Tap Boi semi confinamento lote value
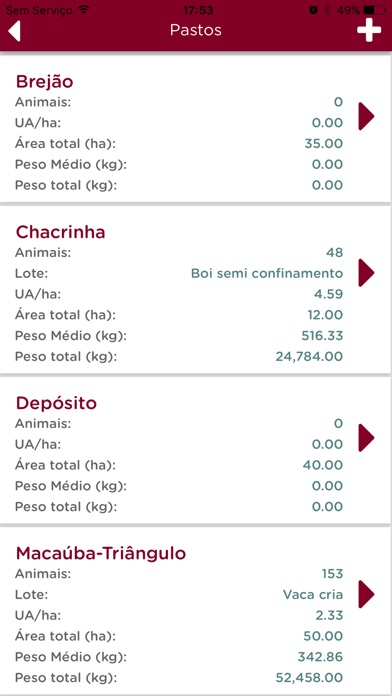This screenshot has width=392, height=696. pos(267,273)
